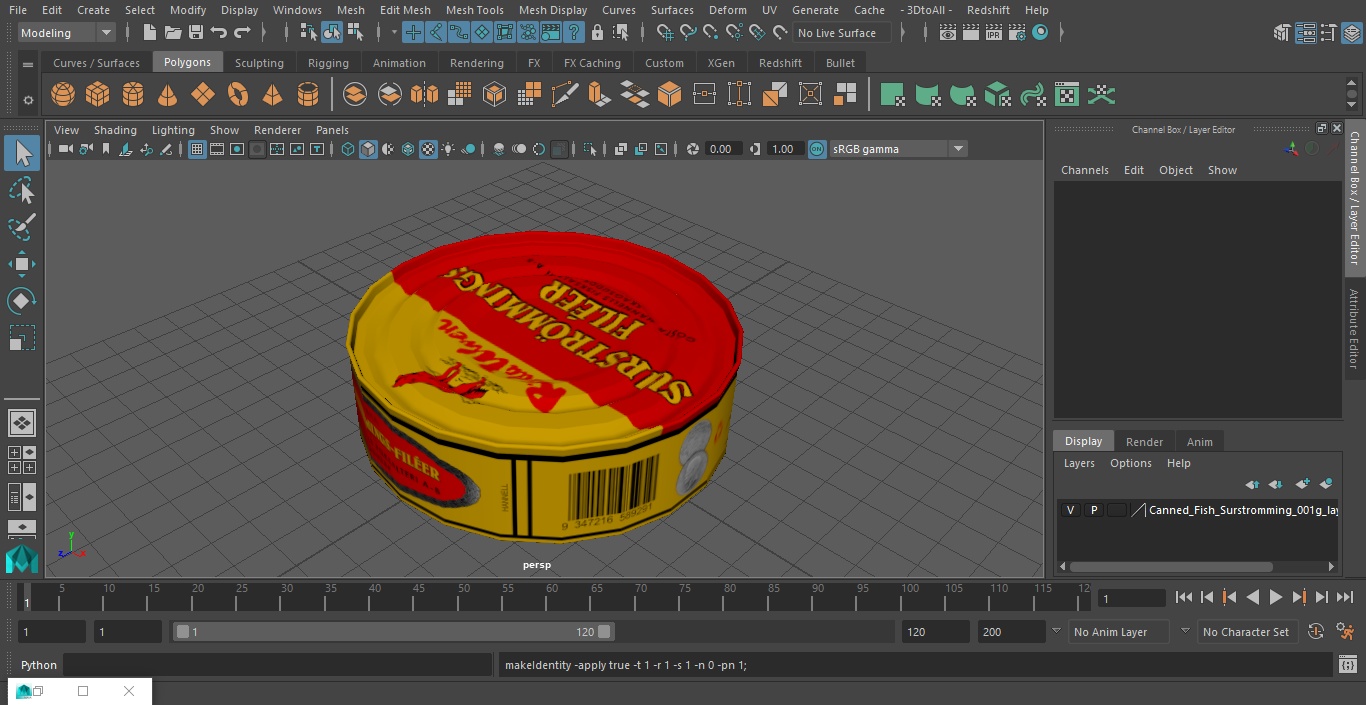The image size is (1366, 705).
Task: Play the animation forward
Action: coord(1276,597)
